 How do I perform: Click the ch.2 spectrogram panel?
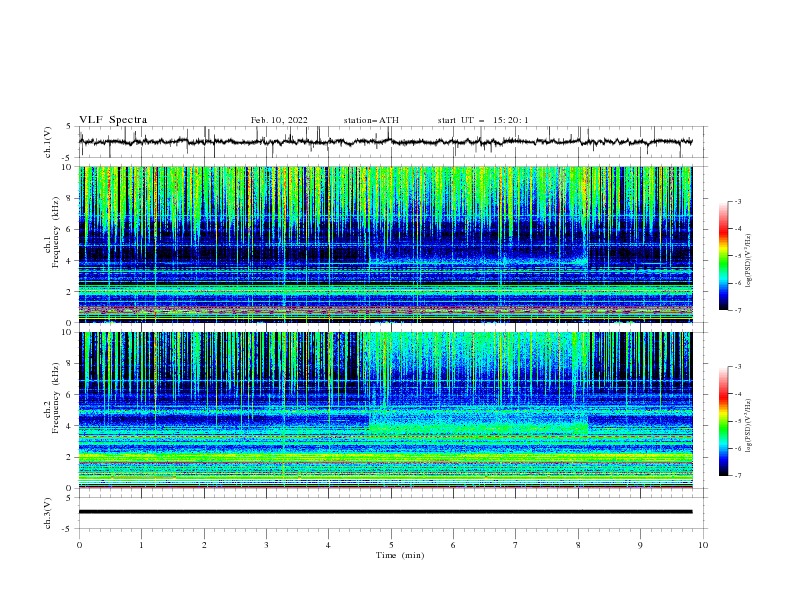(385, 410)
